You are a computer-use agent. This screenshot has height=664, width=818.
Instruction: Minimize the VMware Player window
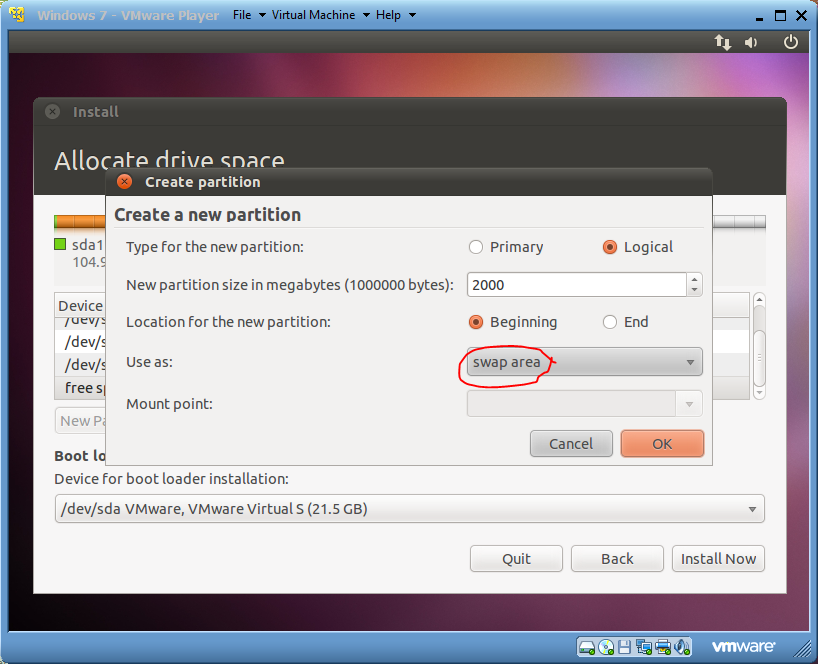pyautogui.click(x=759, y=17)
